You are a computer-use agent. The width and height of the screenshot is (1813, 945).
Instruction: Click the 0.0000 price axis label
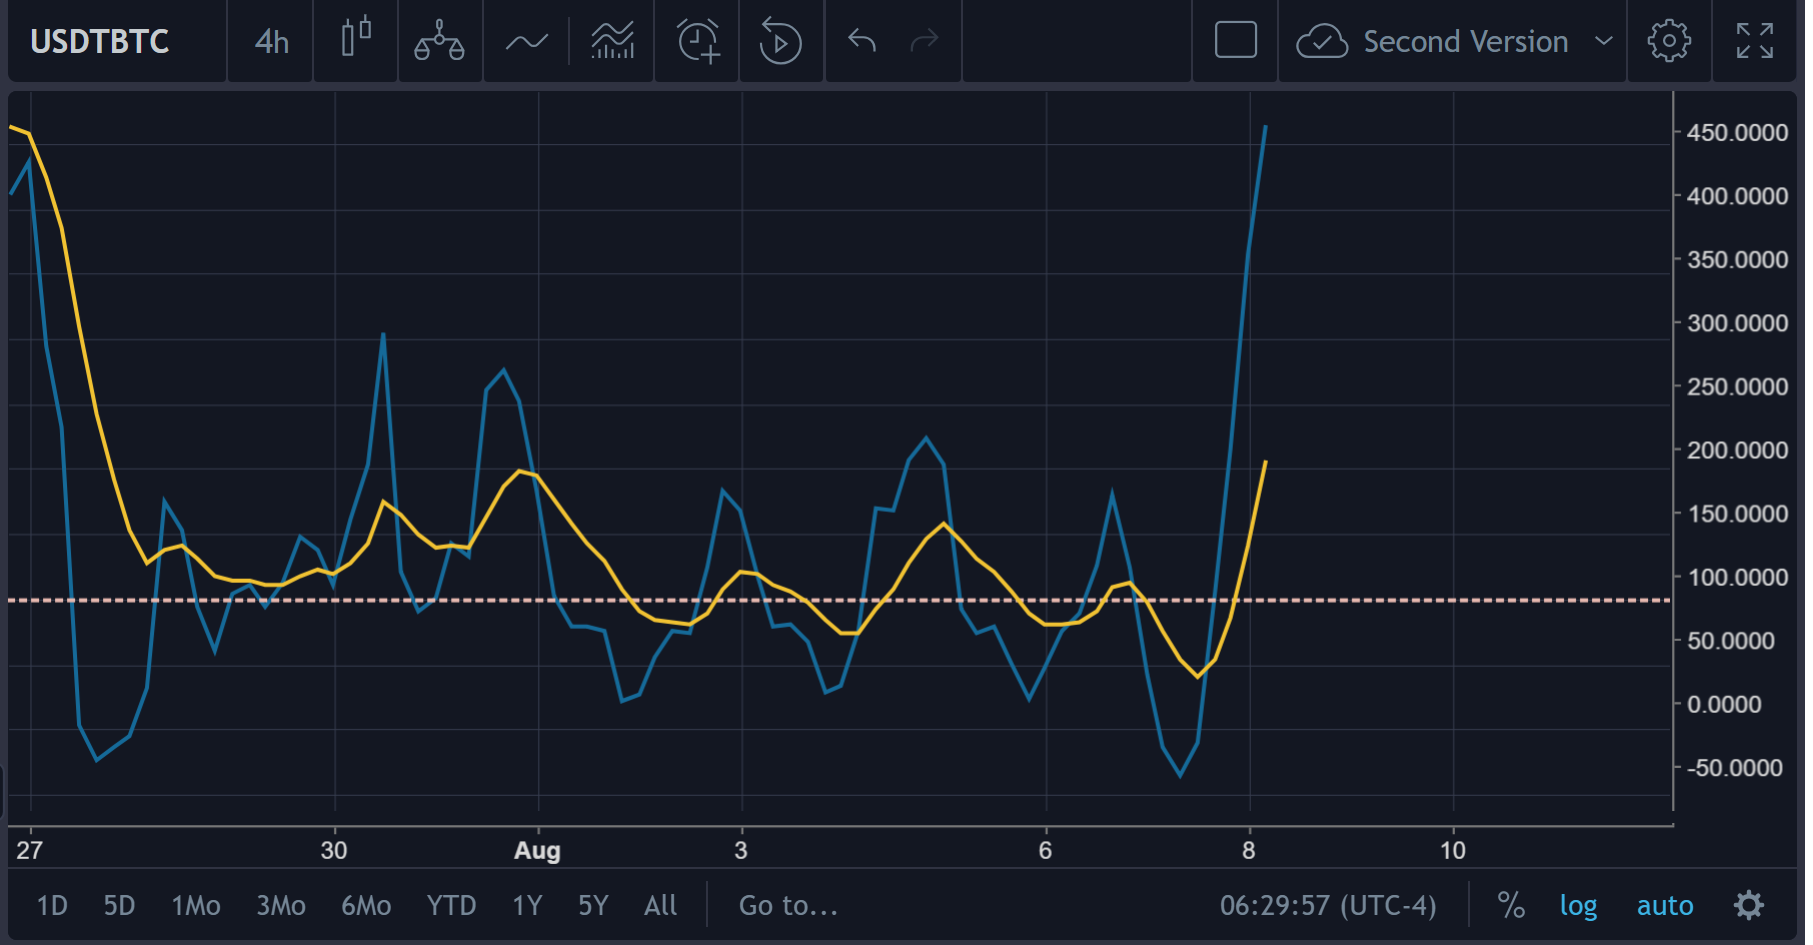click(1724, 705)
